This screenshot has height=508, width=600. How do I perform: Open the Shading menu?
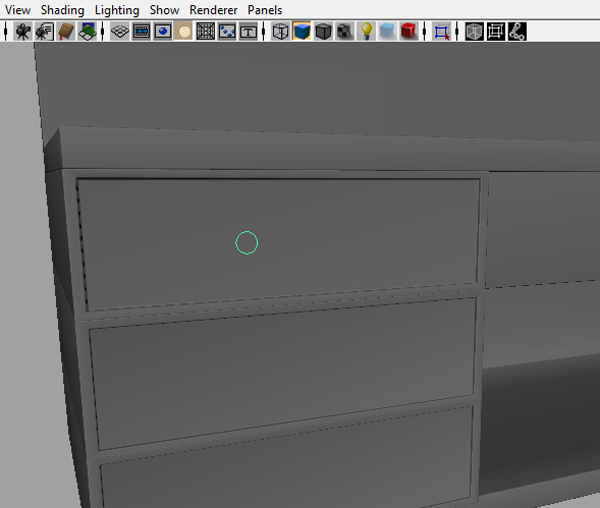click(x=62, y=10)
